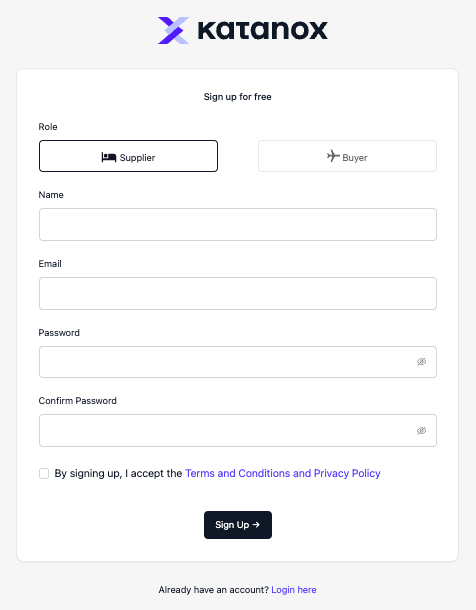Focus the Name input field
This screenshot has width=476, height=610.
tap(238, 224)
